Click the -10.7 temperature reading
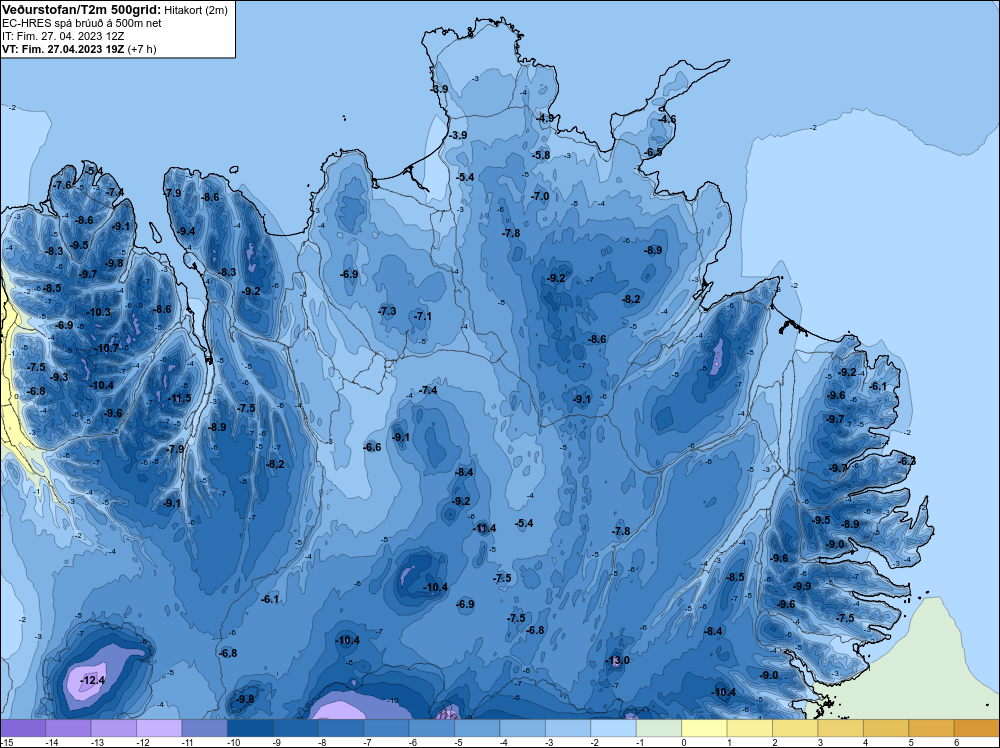The width and height of the screenshot is (1000, 748). coord(107,348)
